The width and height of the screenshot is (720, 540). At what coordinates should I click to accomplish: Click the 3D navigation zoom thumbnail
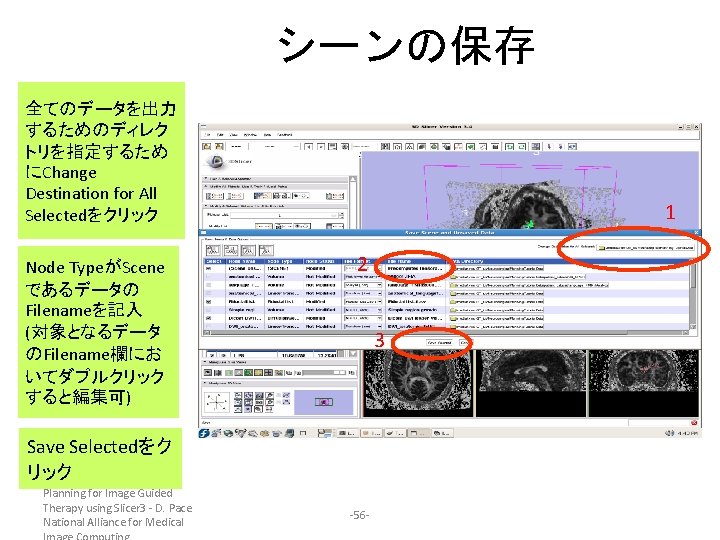pyautogui.click(x=324, y=402)
